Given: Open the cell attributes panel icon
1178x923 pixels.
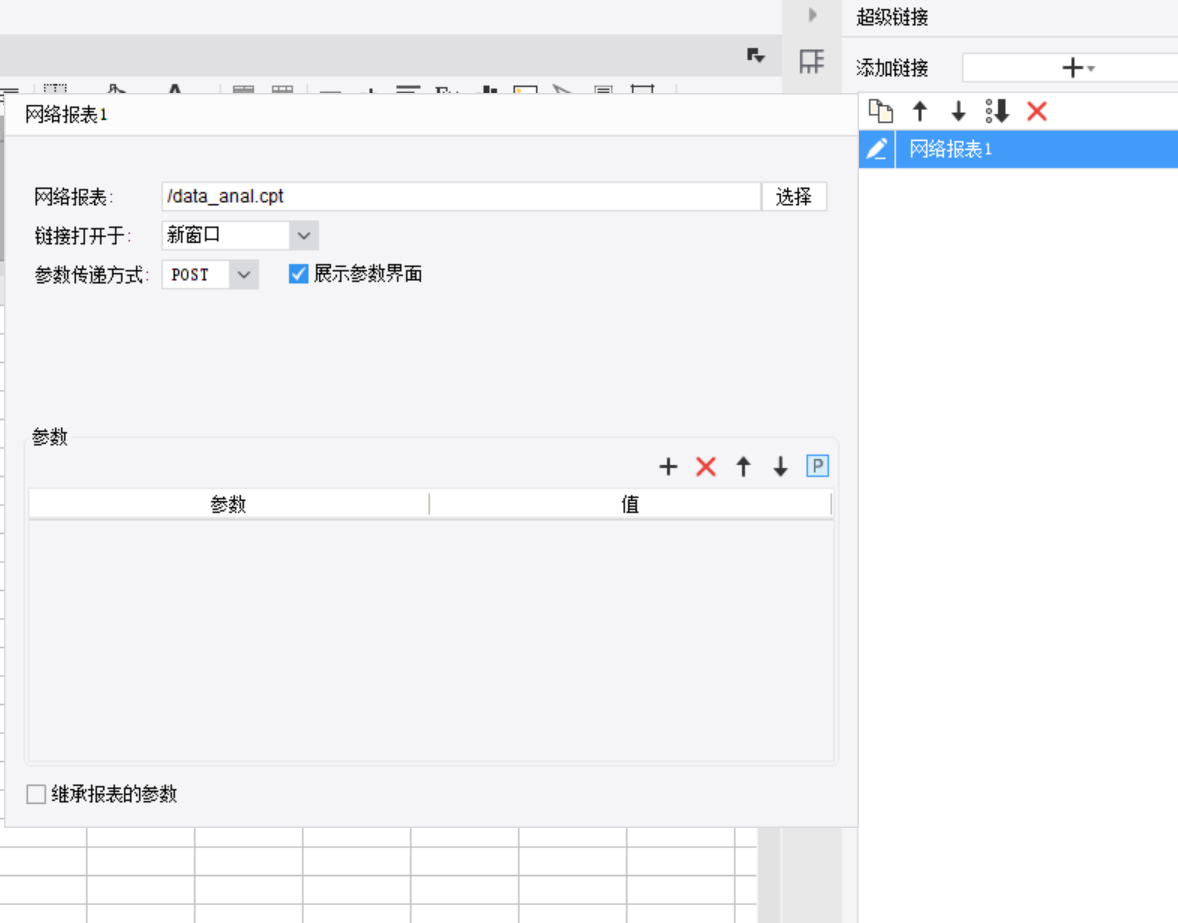Looking at the screenshot, I should 811,61.
